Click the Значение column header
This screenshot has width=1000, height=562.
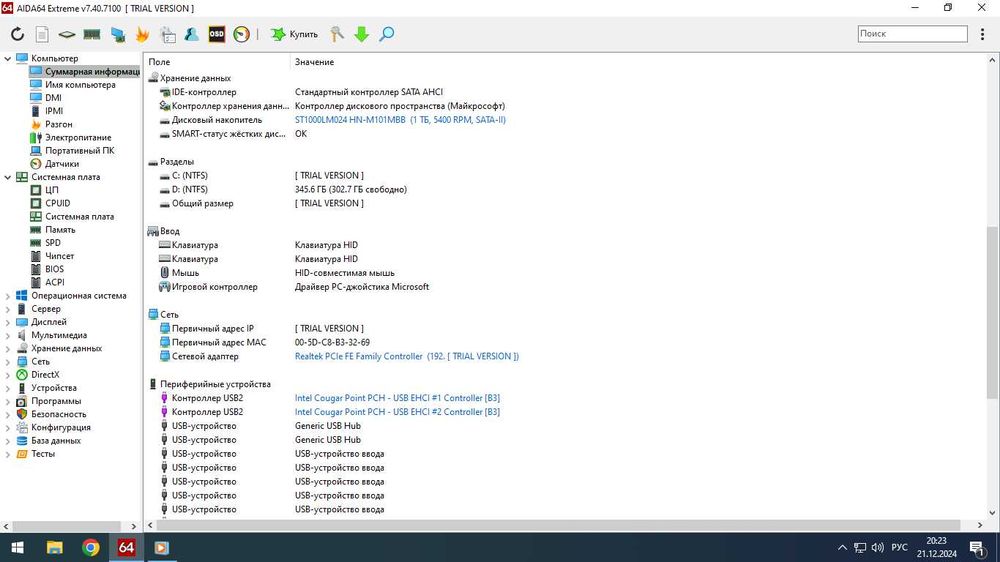(314, 62)
